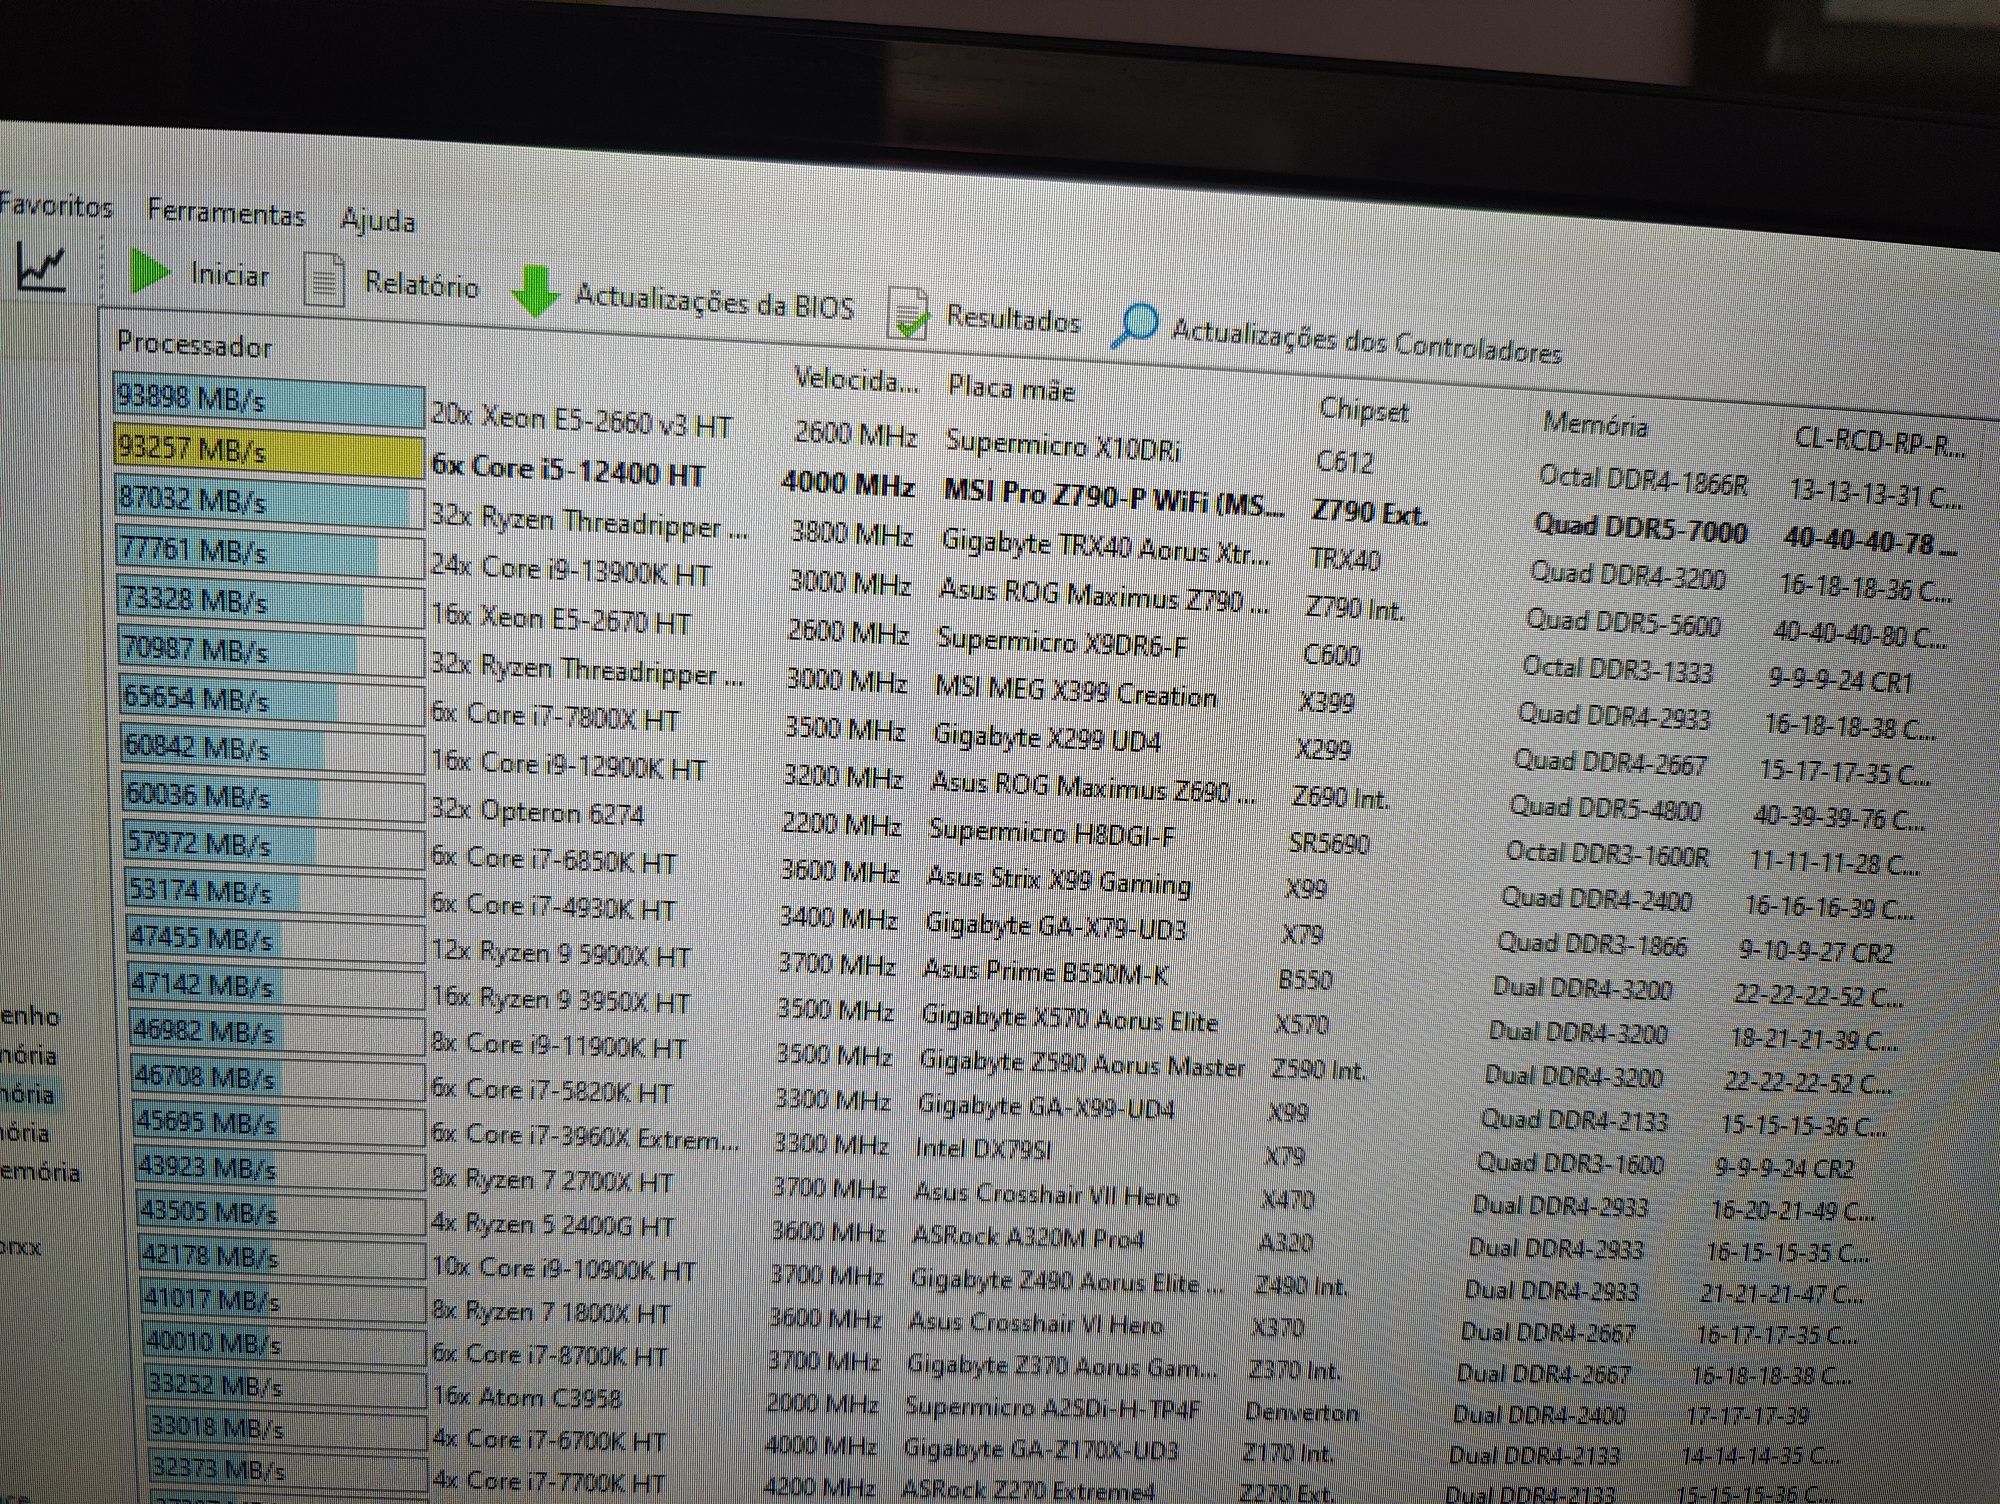Click the Gigabyte TRX40 Aorus Xtr... cell
Screen dimensions: 2000x1504
click(1106, 547)
